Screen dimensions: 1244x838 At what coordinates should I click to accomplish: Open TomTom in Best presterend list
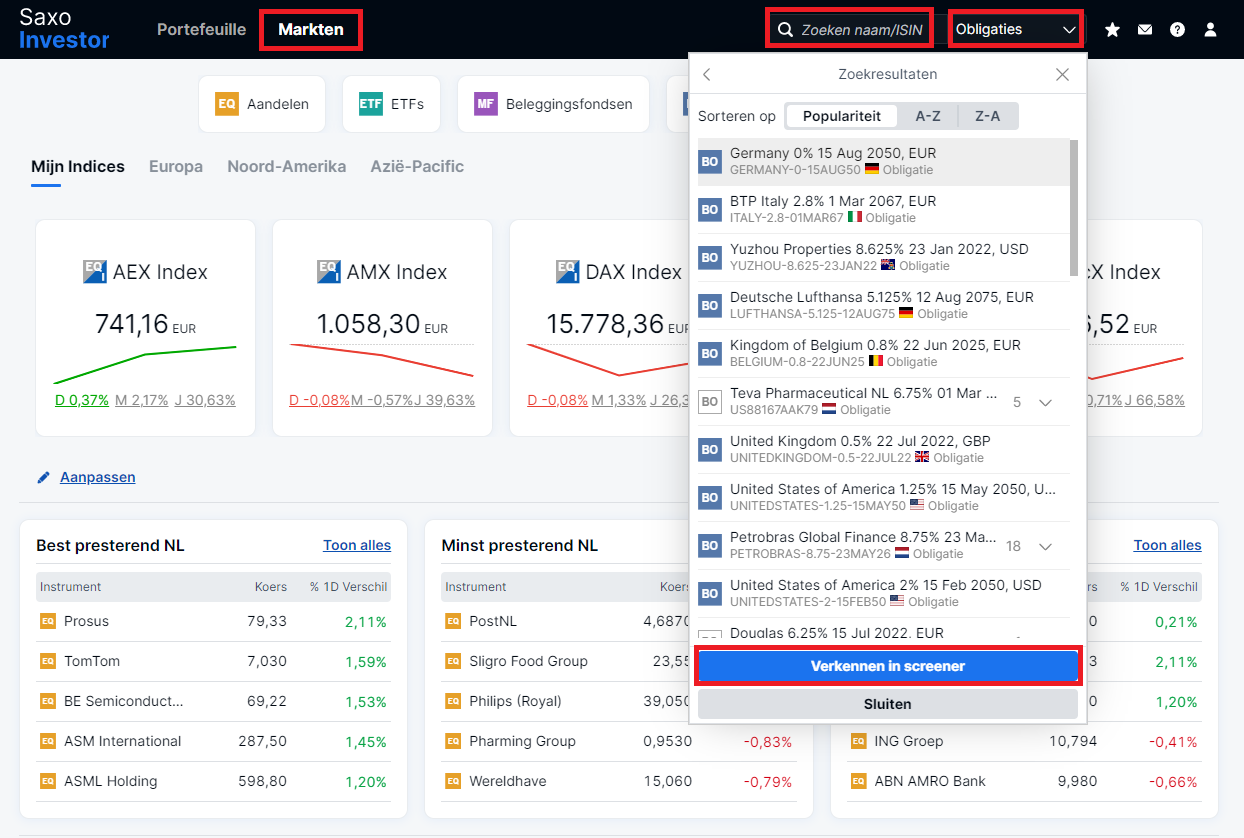[213, 661]
